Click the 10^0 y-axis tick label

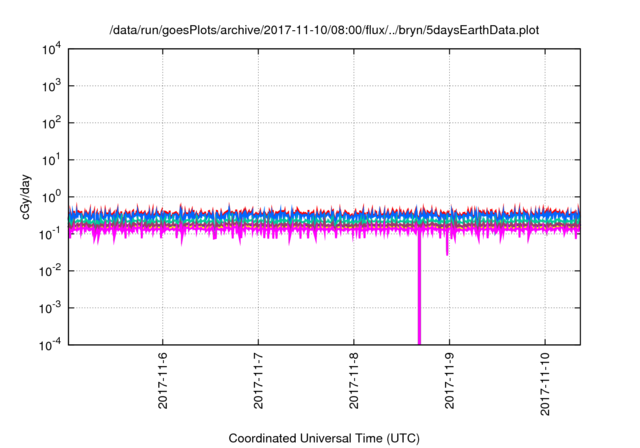(51, 197)
